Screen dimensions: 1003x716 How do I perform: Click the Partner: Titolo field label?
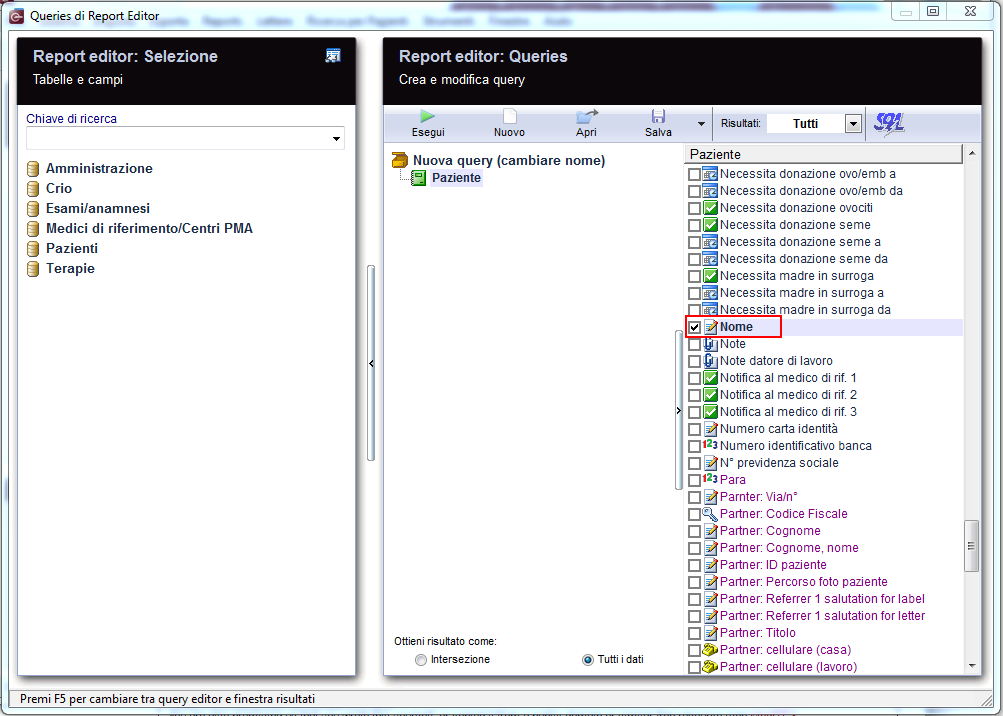click(x=757, y=633)
